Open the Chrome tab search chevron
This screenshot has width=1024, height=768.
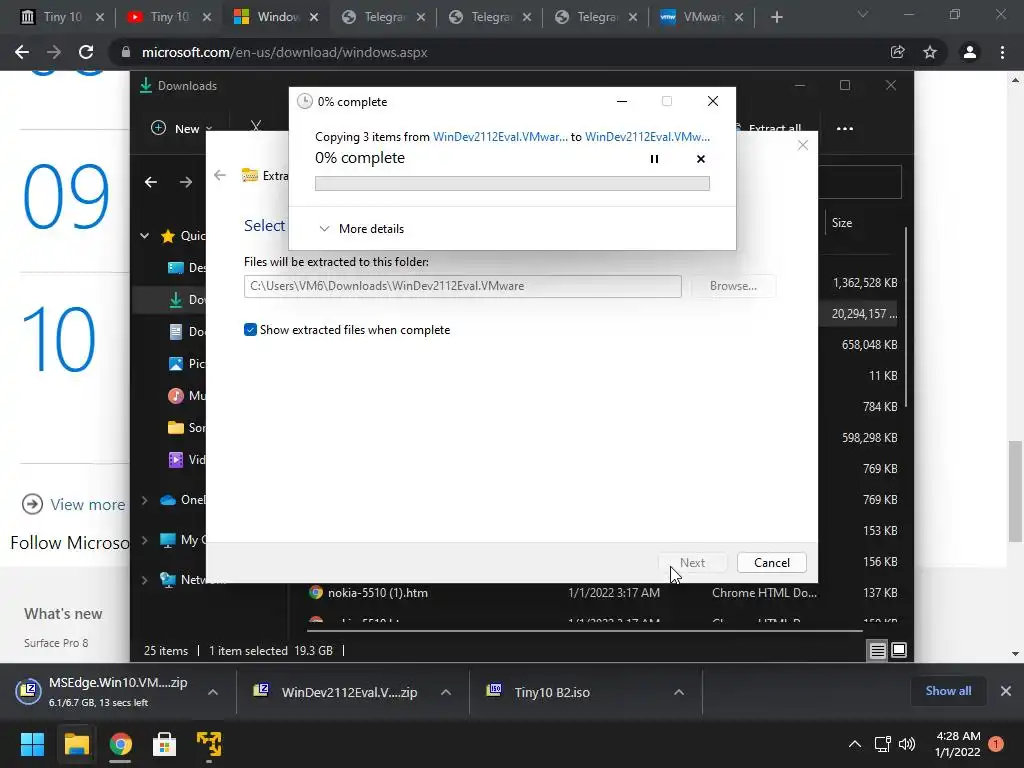[863, 14]
